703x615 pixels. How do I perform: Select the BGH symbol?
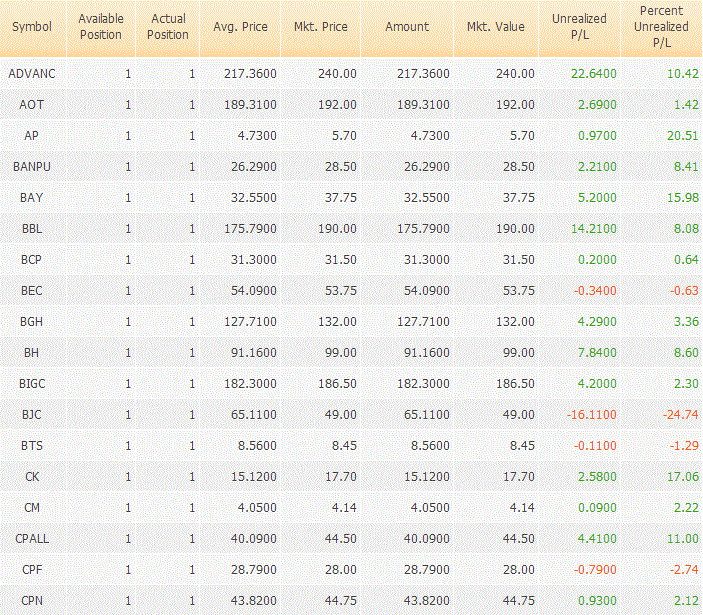click(x=32, y=321)
